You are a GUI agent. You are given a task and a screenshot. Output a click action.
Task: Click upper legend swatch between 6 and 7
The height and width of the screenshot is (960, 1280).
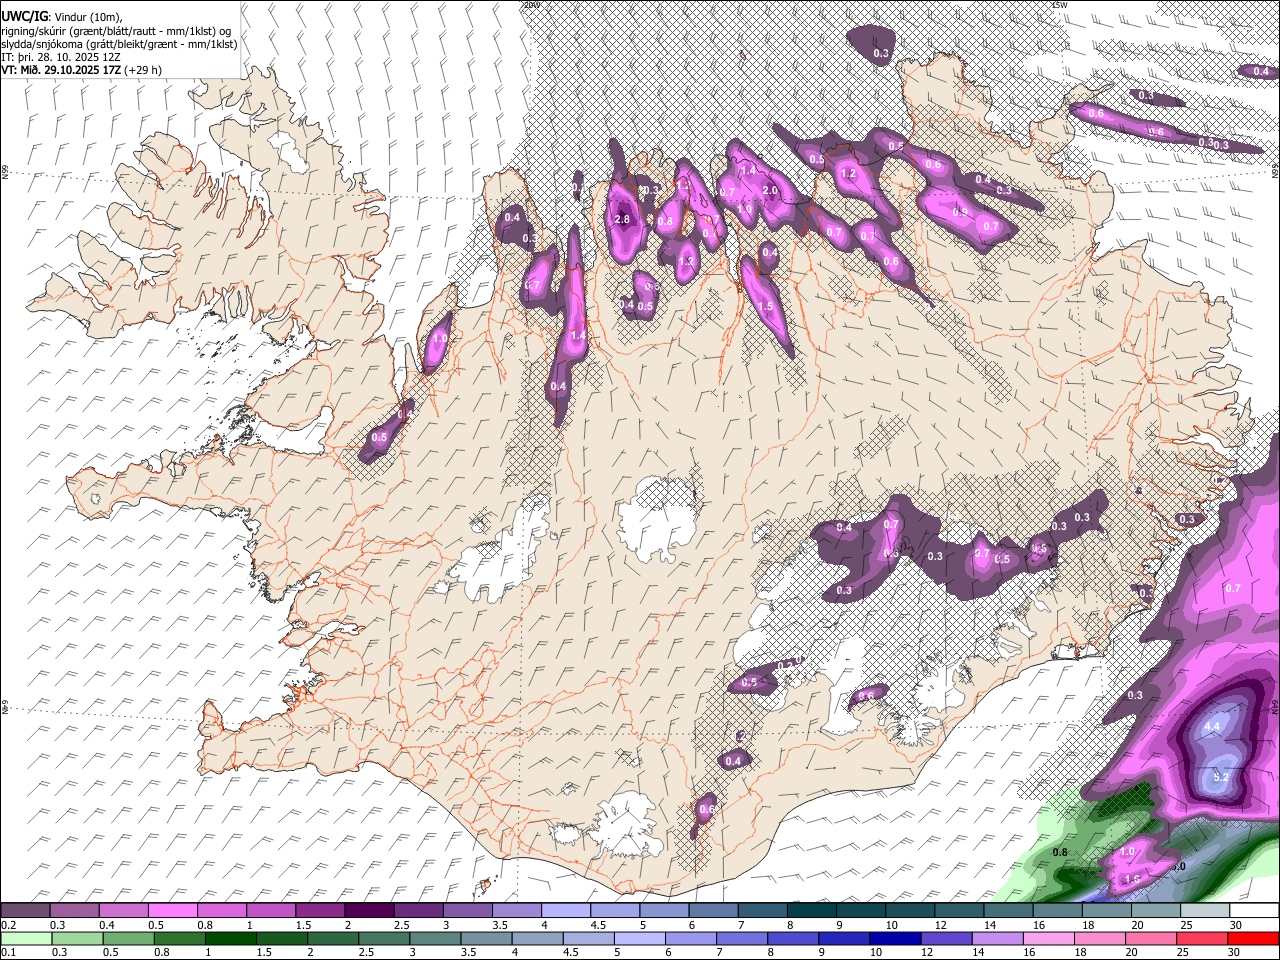pyautogui.click(x=714, y=910)
